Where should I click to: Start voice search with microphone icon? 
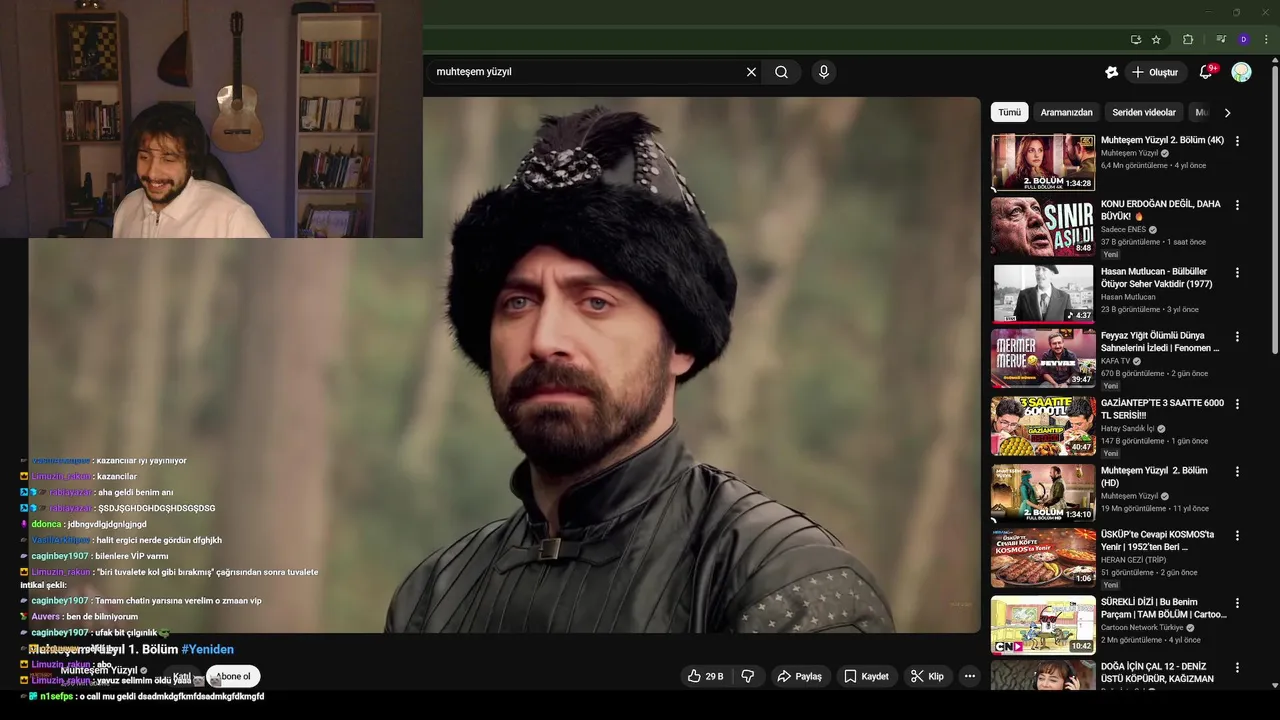click(824, 72)
